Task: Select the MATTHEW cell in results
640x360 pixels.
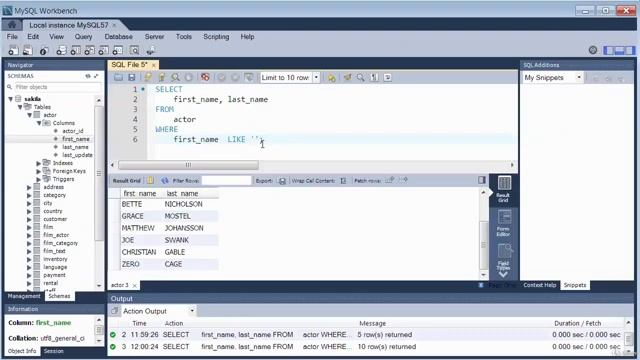Action: 138,228
